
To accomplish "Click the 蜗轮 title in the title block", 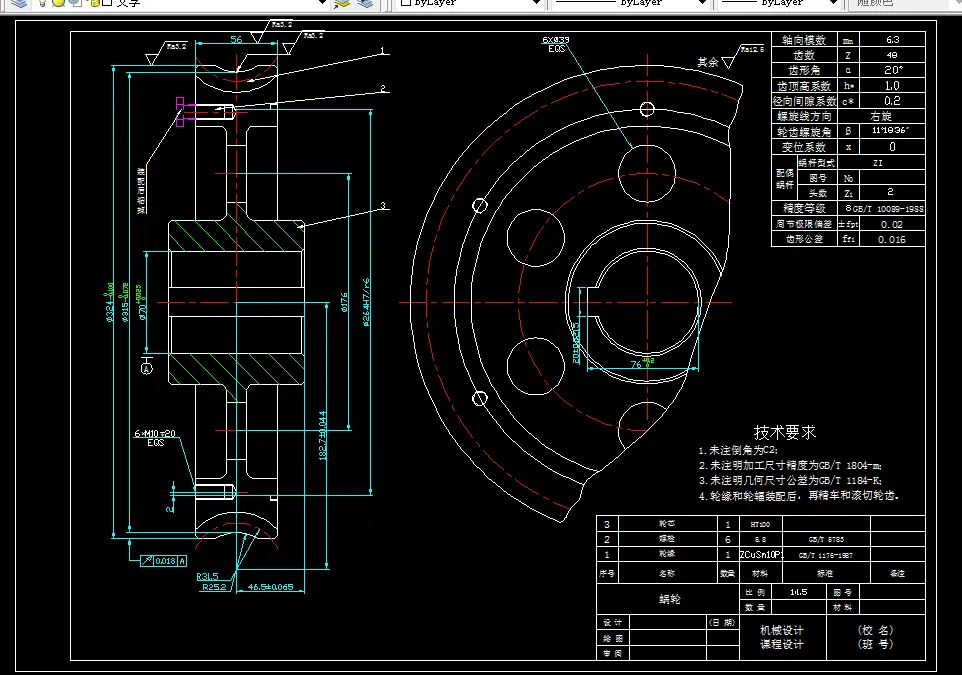I will [669, 599].
